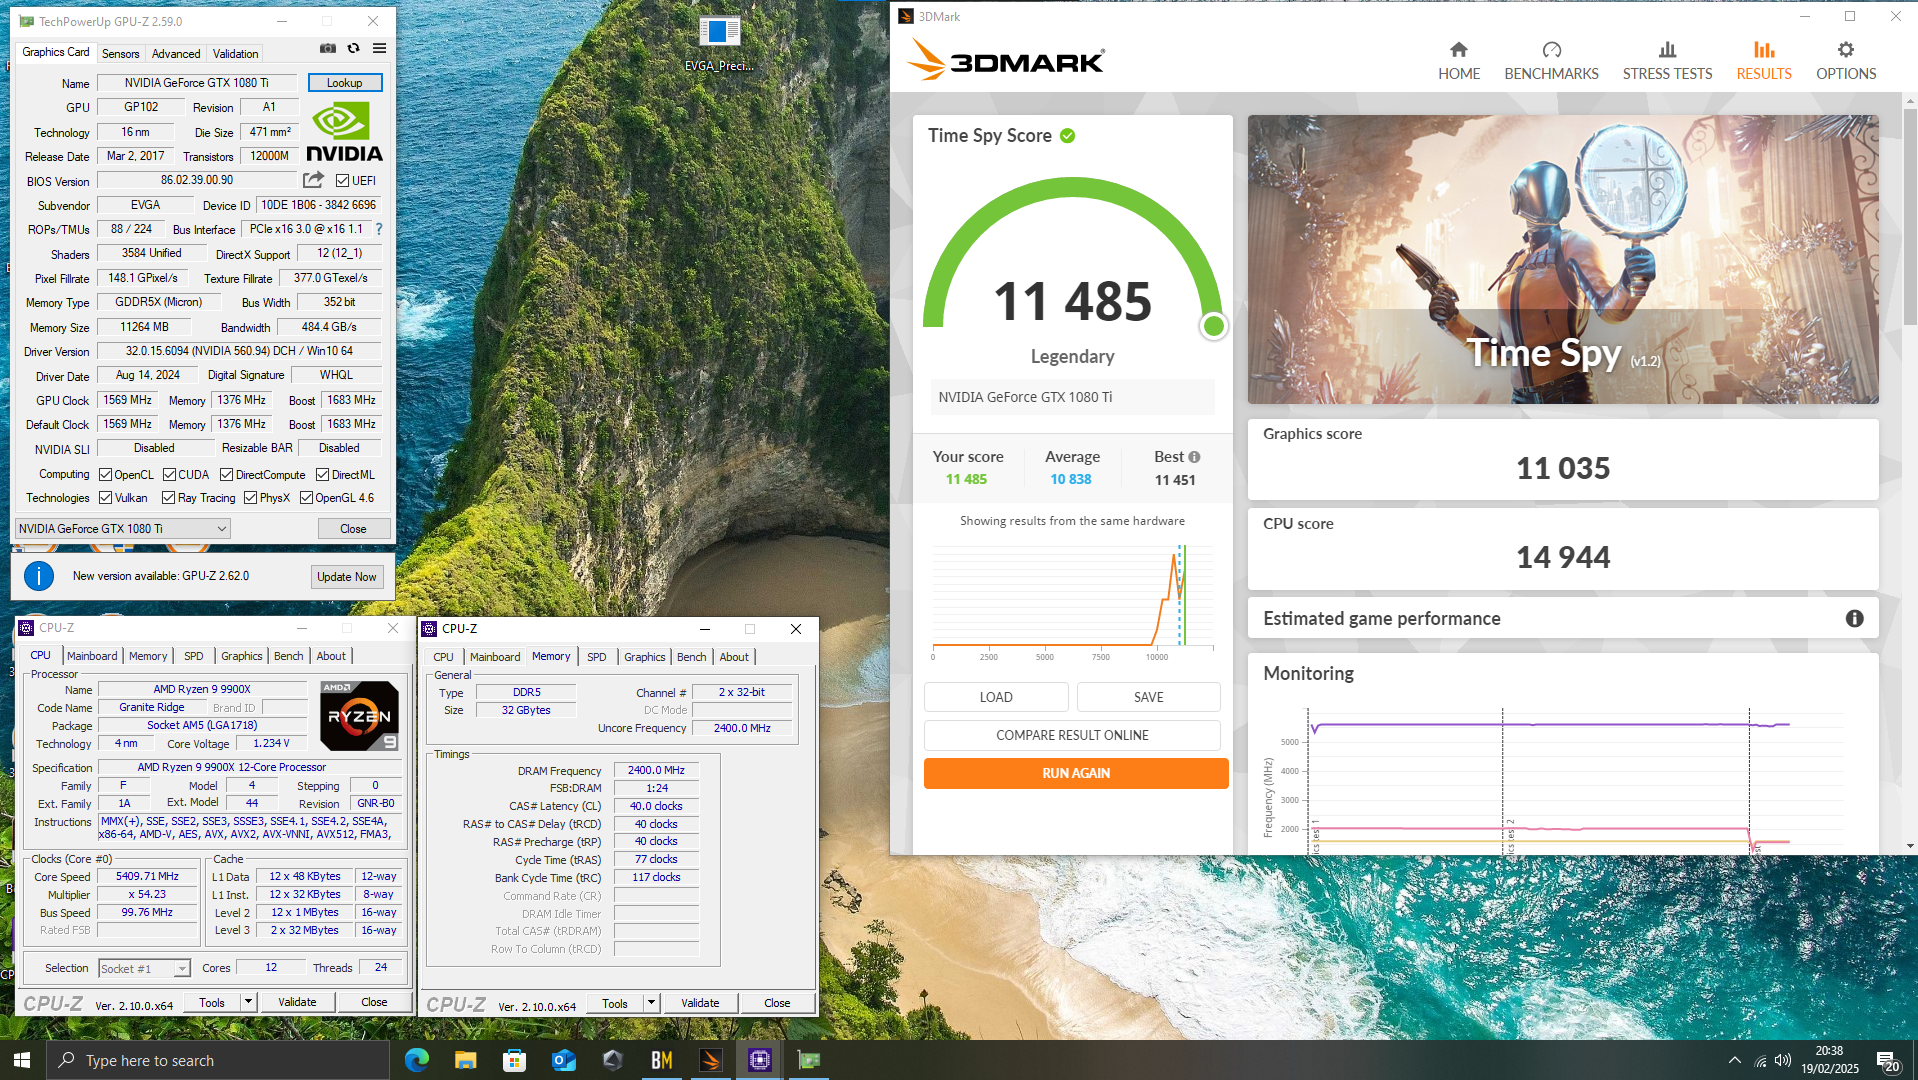Open the 3DMark HOME page icon
Viewport: 1918px width, 1080px height.
tap(1458, 49)
